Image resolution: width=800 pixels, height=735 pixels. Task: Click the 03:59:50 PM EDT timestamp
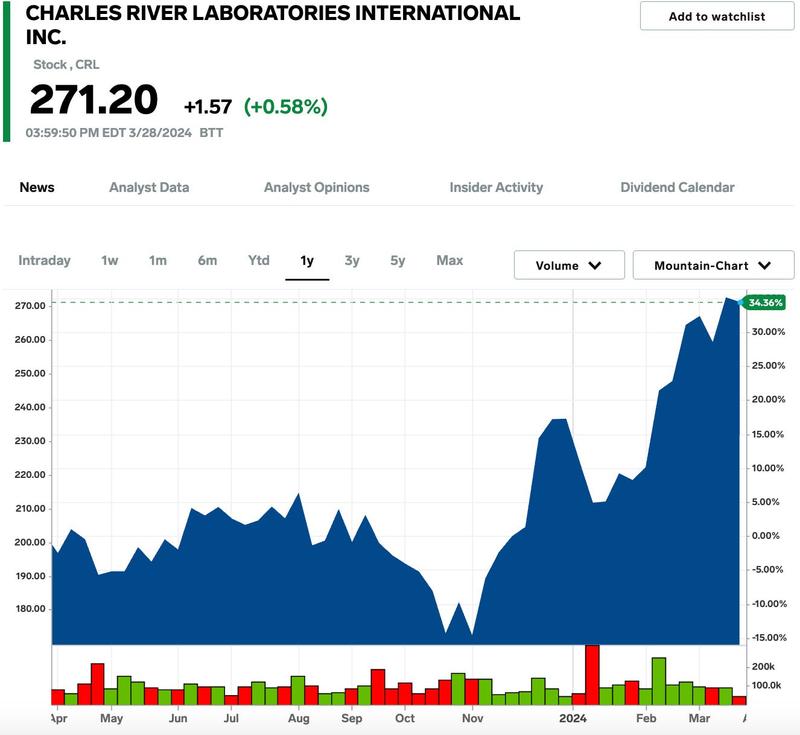[x=108, y=133]
